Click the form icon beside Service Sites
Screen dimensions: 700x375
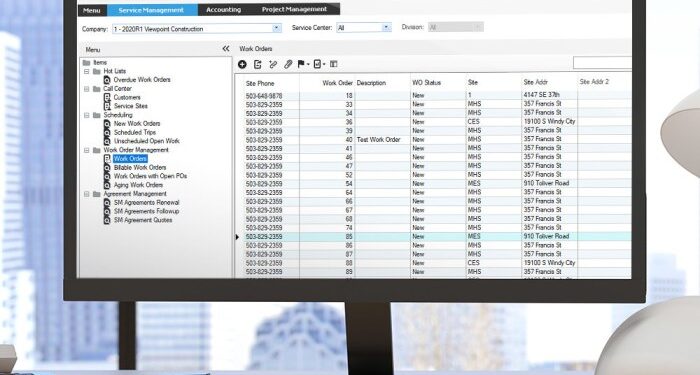[107, 106]
